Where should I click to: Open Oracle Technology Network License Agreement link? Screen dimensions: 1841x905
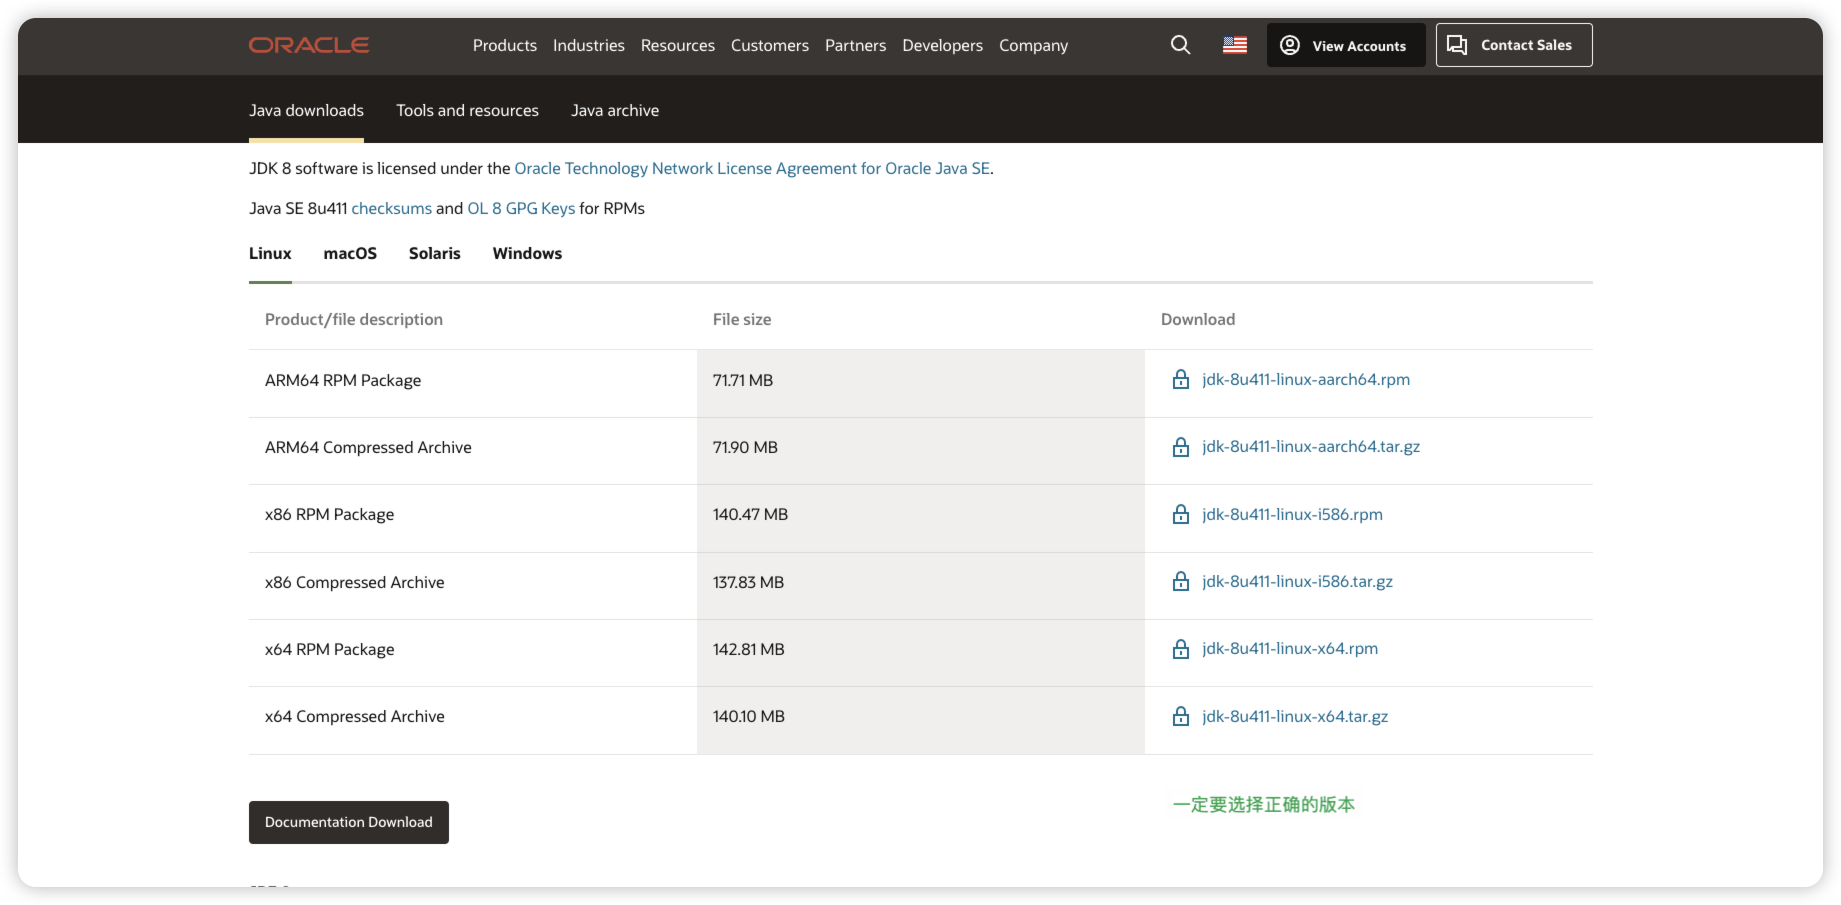pyautogui.click(x=752, y=168)
